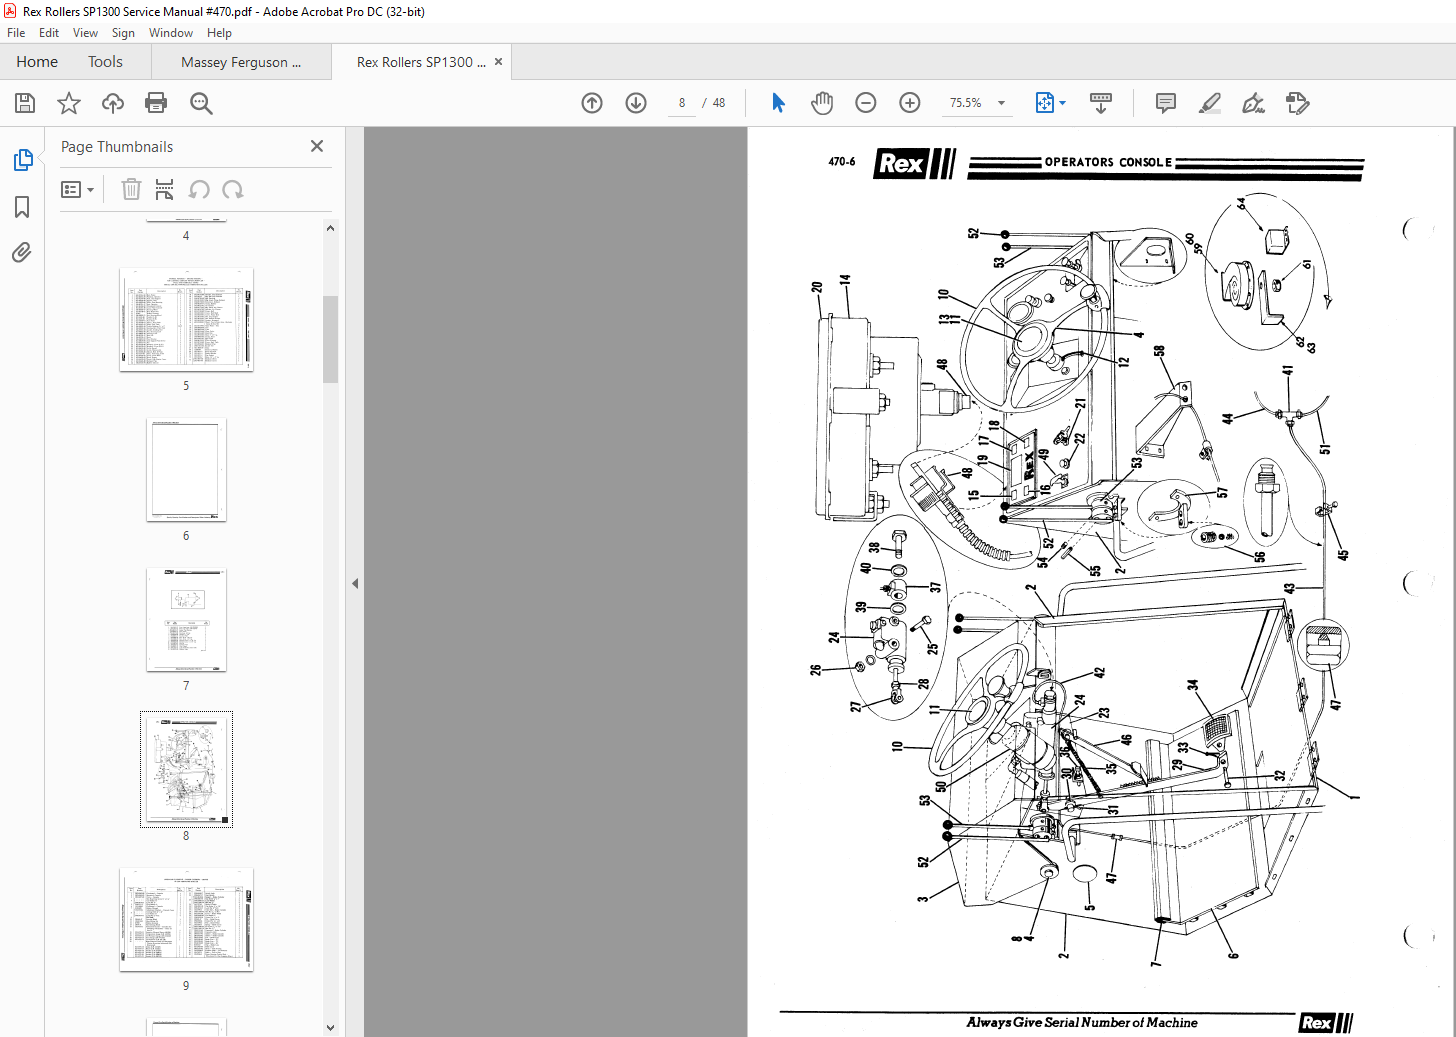Print the document with the printer icon
This screenshot has height=1037, width=1456.
(156, 103)
